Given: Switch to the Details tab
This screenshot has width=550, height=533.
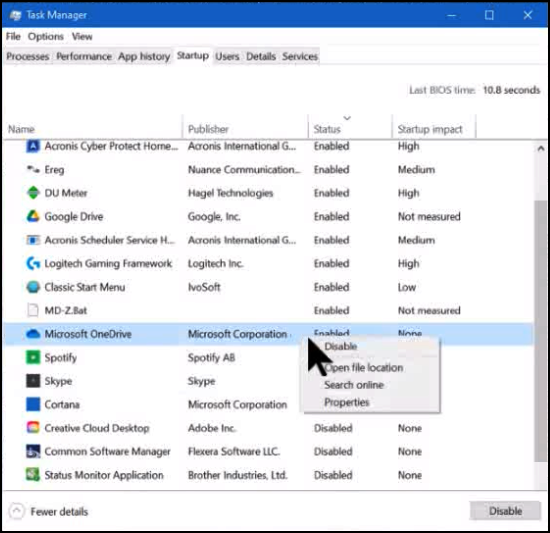Looking at the screenshot, I should tap(261, 56).
